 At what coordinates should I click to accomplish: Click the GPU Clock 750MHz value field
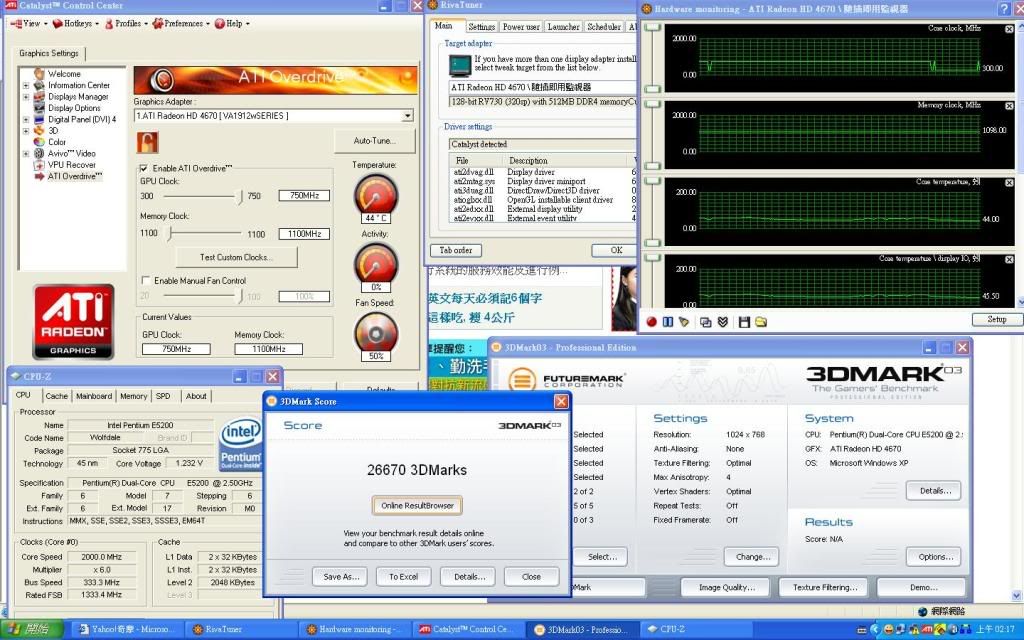point(304,195)
